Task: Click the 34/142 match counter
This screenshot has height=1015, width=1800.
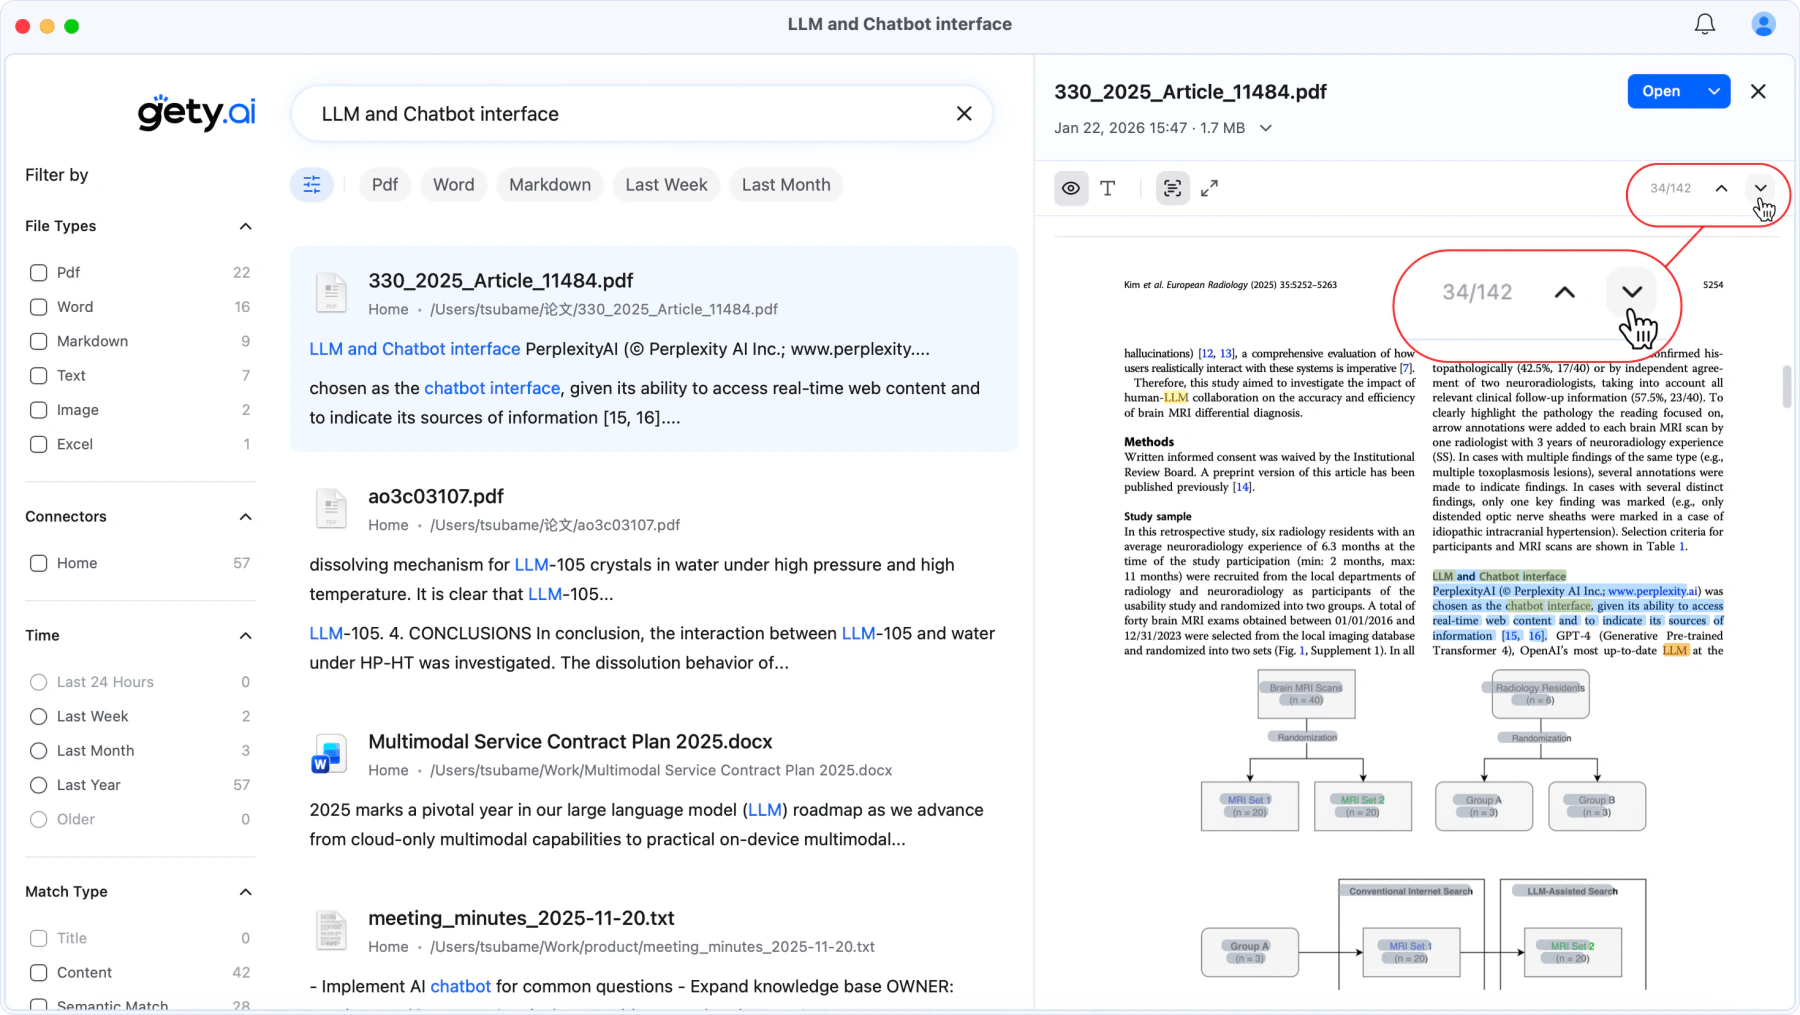Action: 1671,188
